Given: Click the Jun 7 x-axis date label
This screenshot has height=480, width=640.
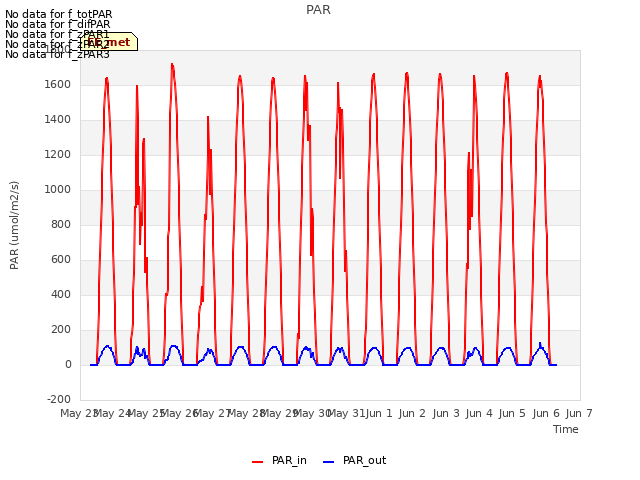Looking at the screenshot, I should point(579,413).
